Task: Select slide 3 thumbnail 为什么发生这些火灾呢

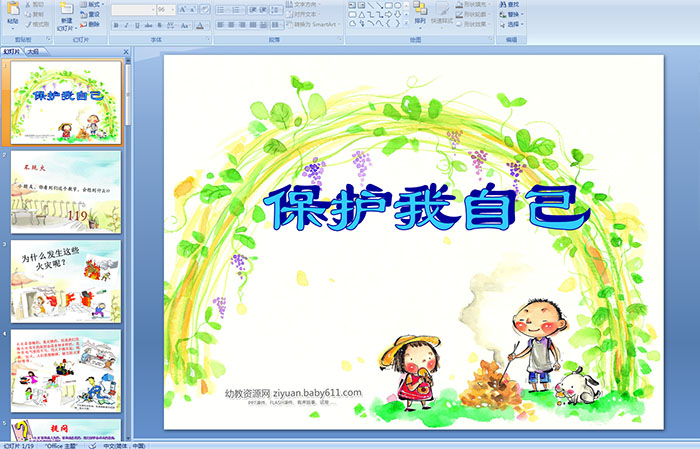Action: tap(66, 281)
